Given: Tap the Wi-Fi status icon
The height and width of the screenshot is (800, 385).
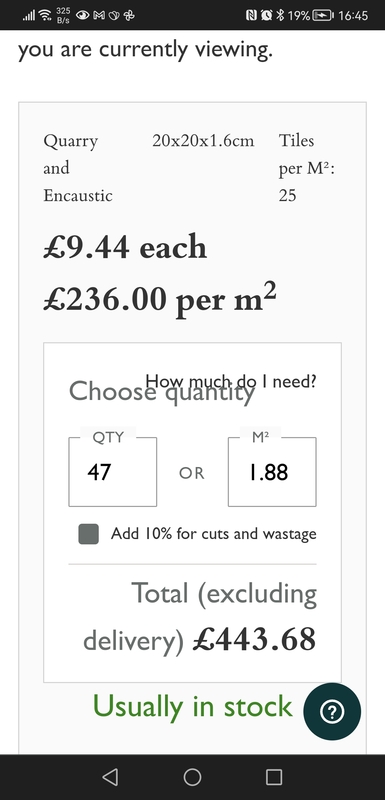Looking at the screenshot, I should click(x=45, y=15).
